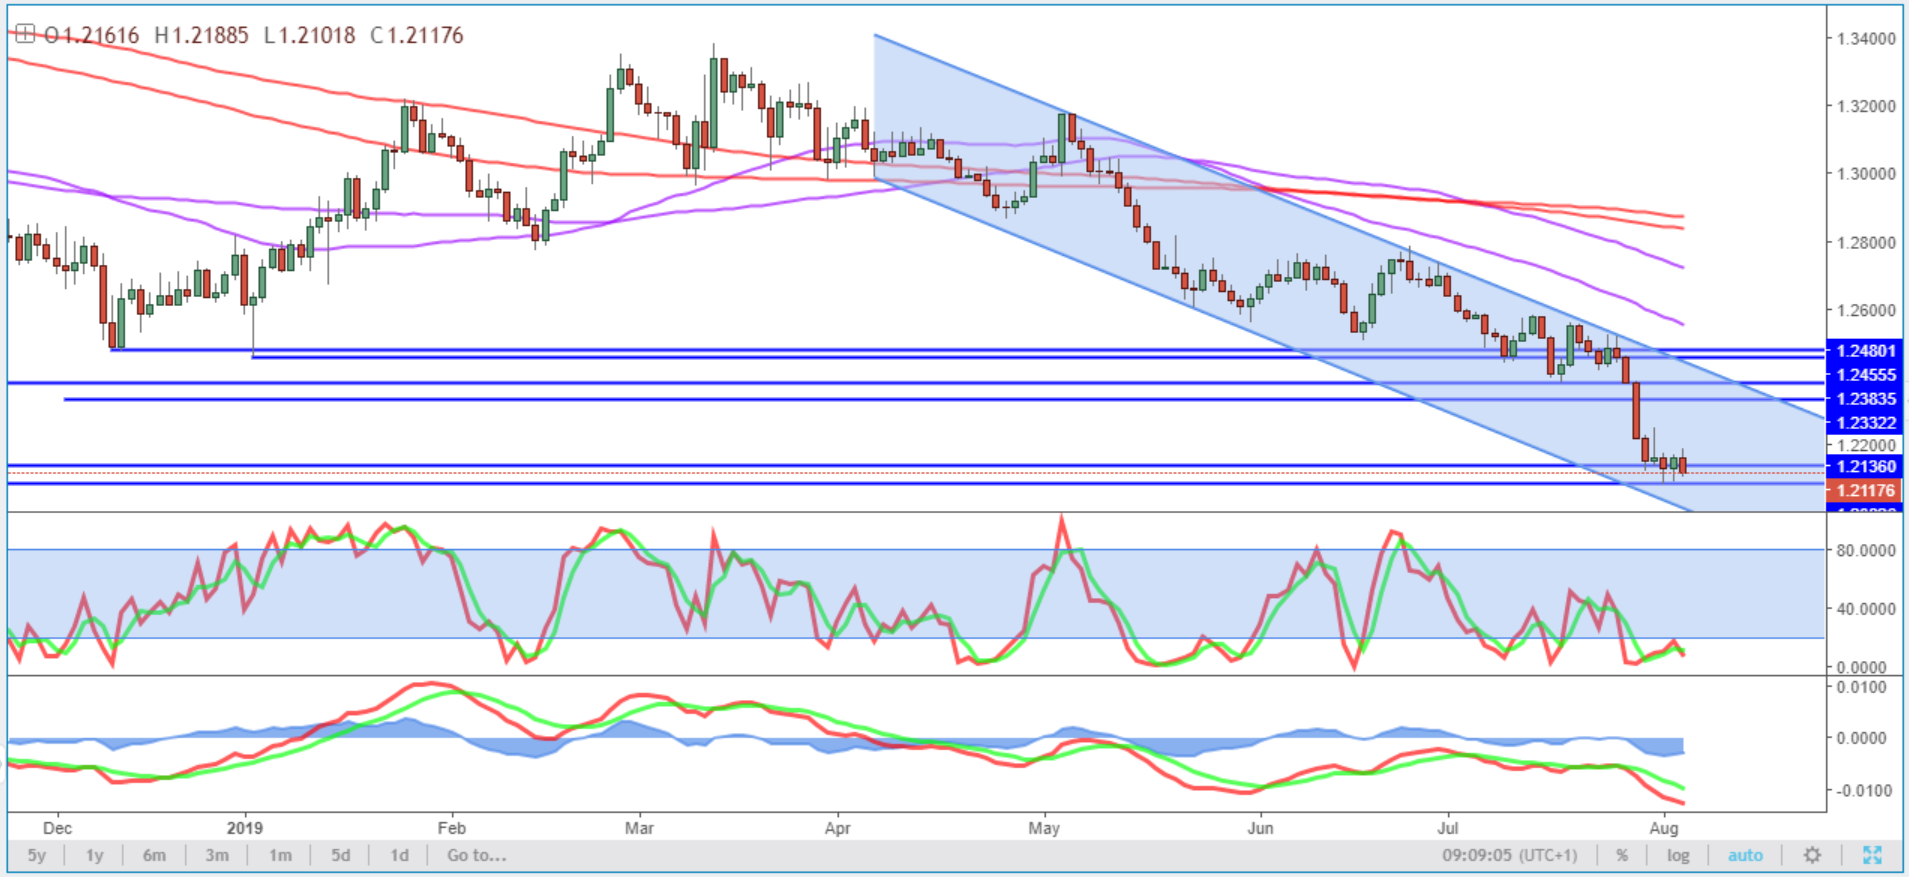Open timezone menu at 09:09:05 (UTC+1)
1909x877 pixels.
[x=1509, y=855]
